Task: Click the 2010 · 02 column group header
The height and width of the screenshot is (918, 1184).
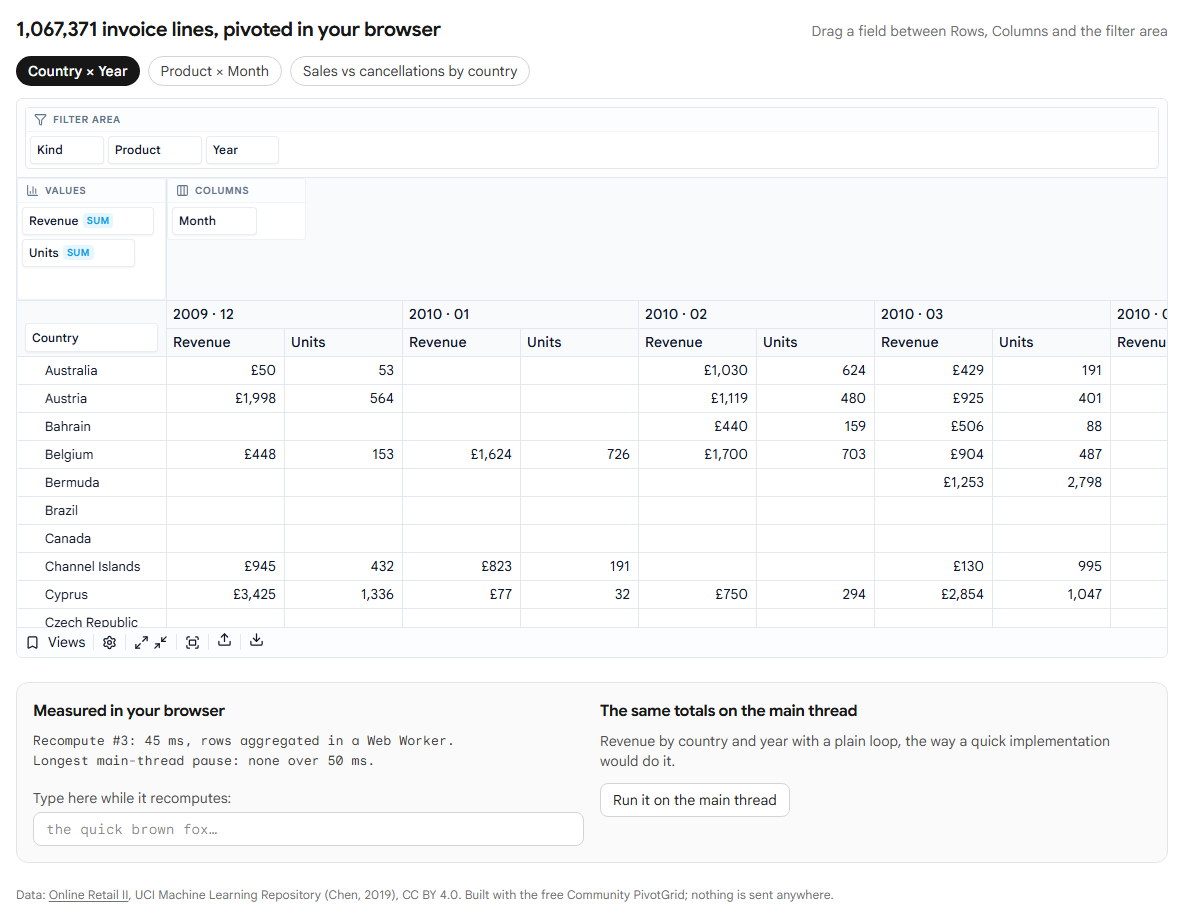Action: click(756, 314)
